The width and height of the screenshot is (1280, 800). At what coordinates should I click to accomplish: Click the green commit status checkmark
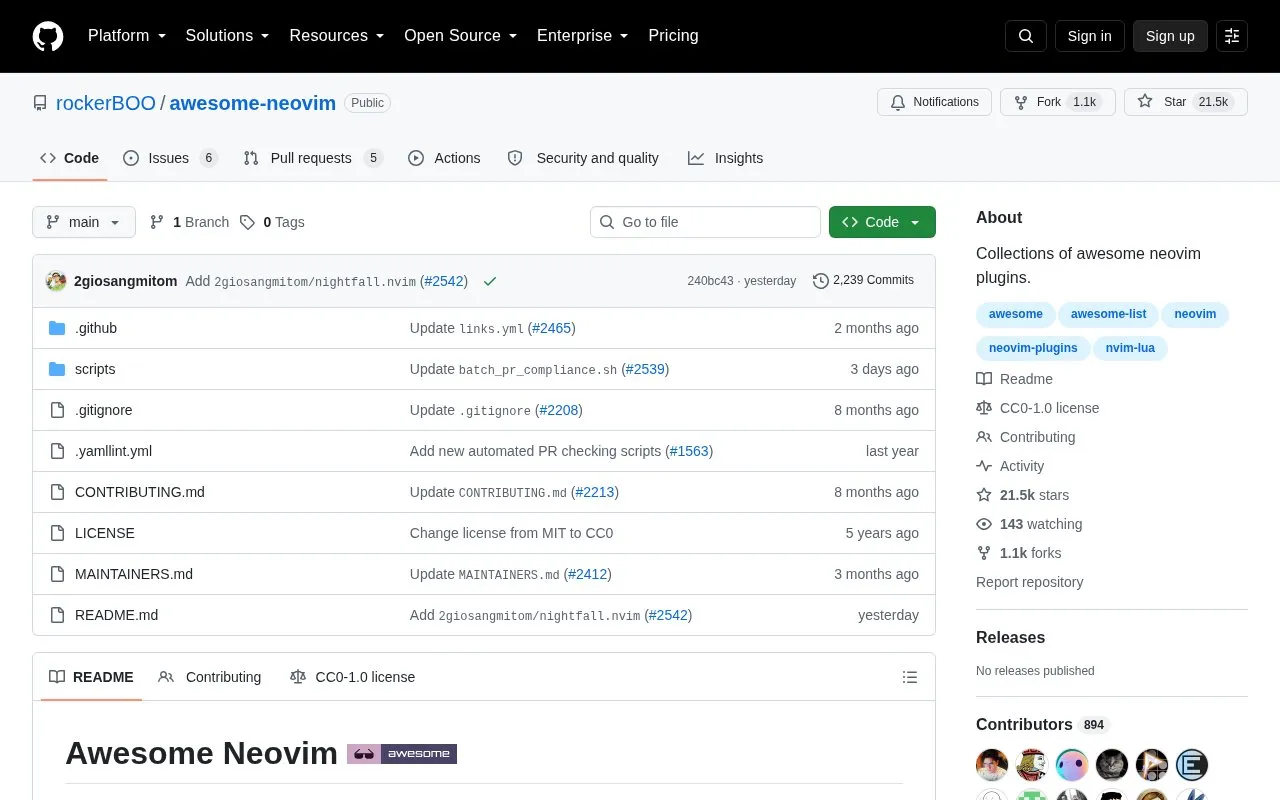[490, 281]
